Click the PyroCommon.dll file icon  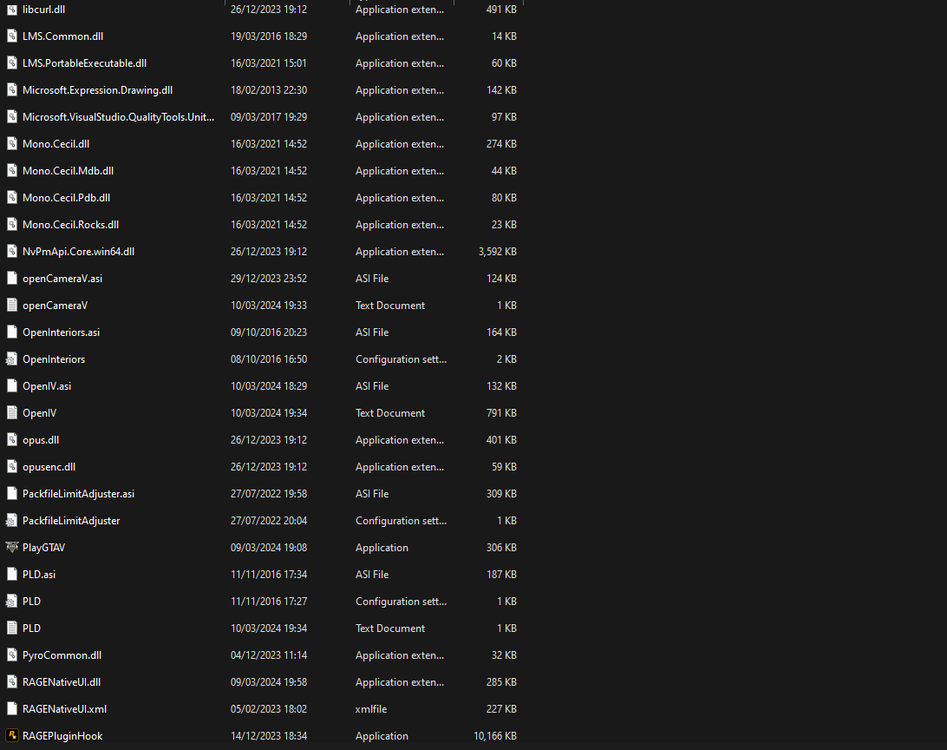pos(11,655)
